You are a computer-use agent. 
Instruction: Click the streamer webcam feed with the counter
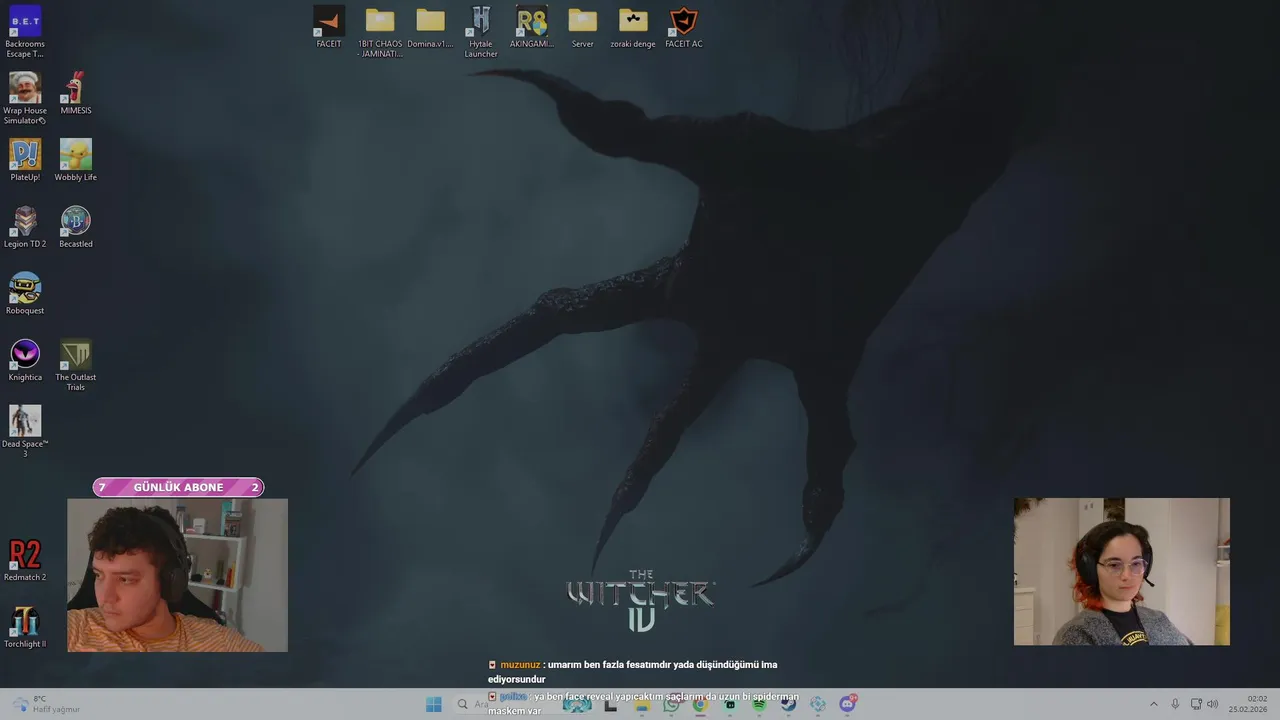(177, 575)
